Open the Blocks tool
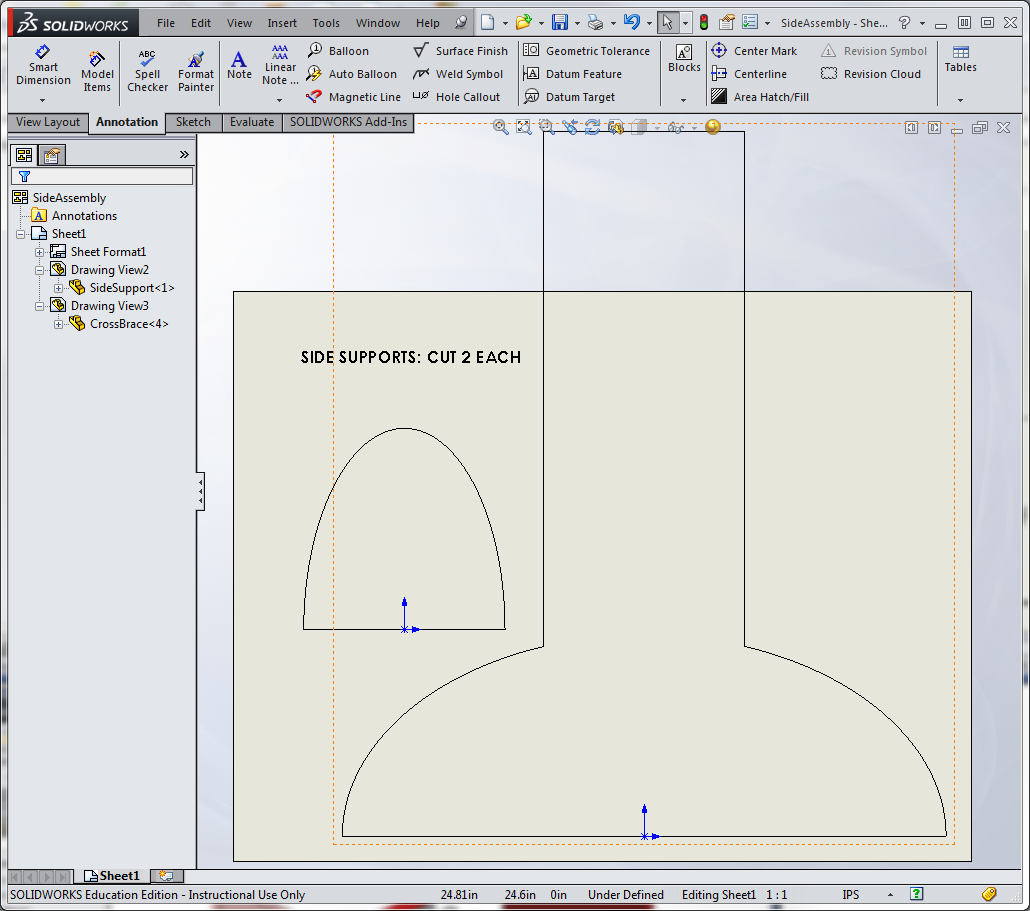The height and width of the screenshot is (911, 1030). (684, 58)
